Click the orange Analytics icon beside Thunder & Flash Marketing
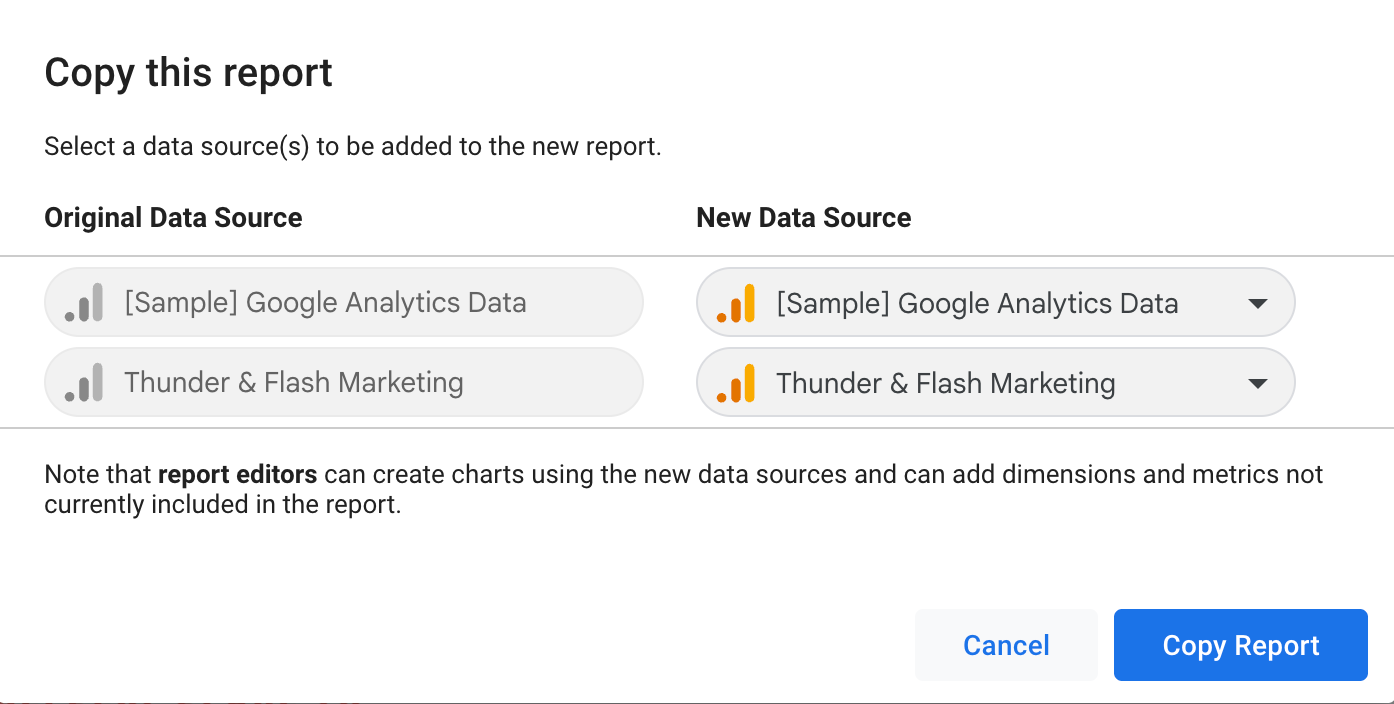 tap(736, 383)
